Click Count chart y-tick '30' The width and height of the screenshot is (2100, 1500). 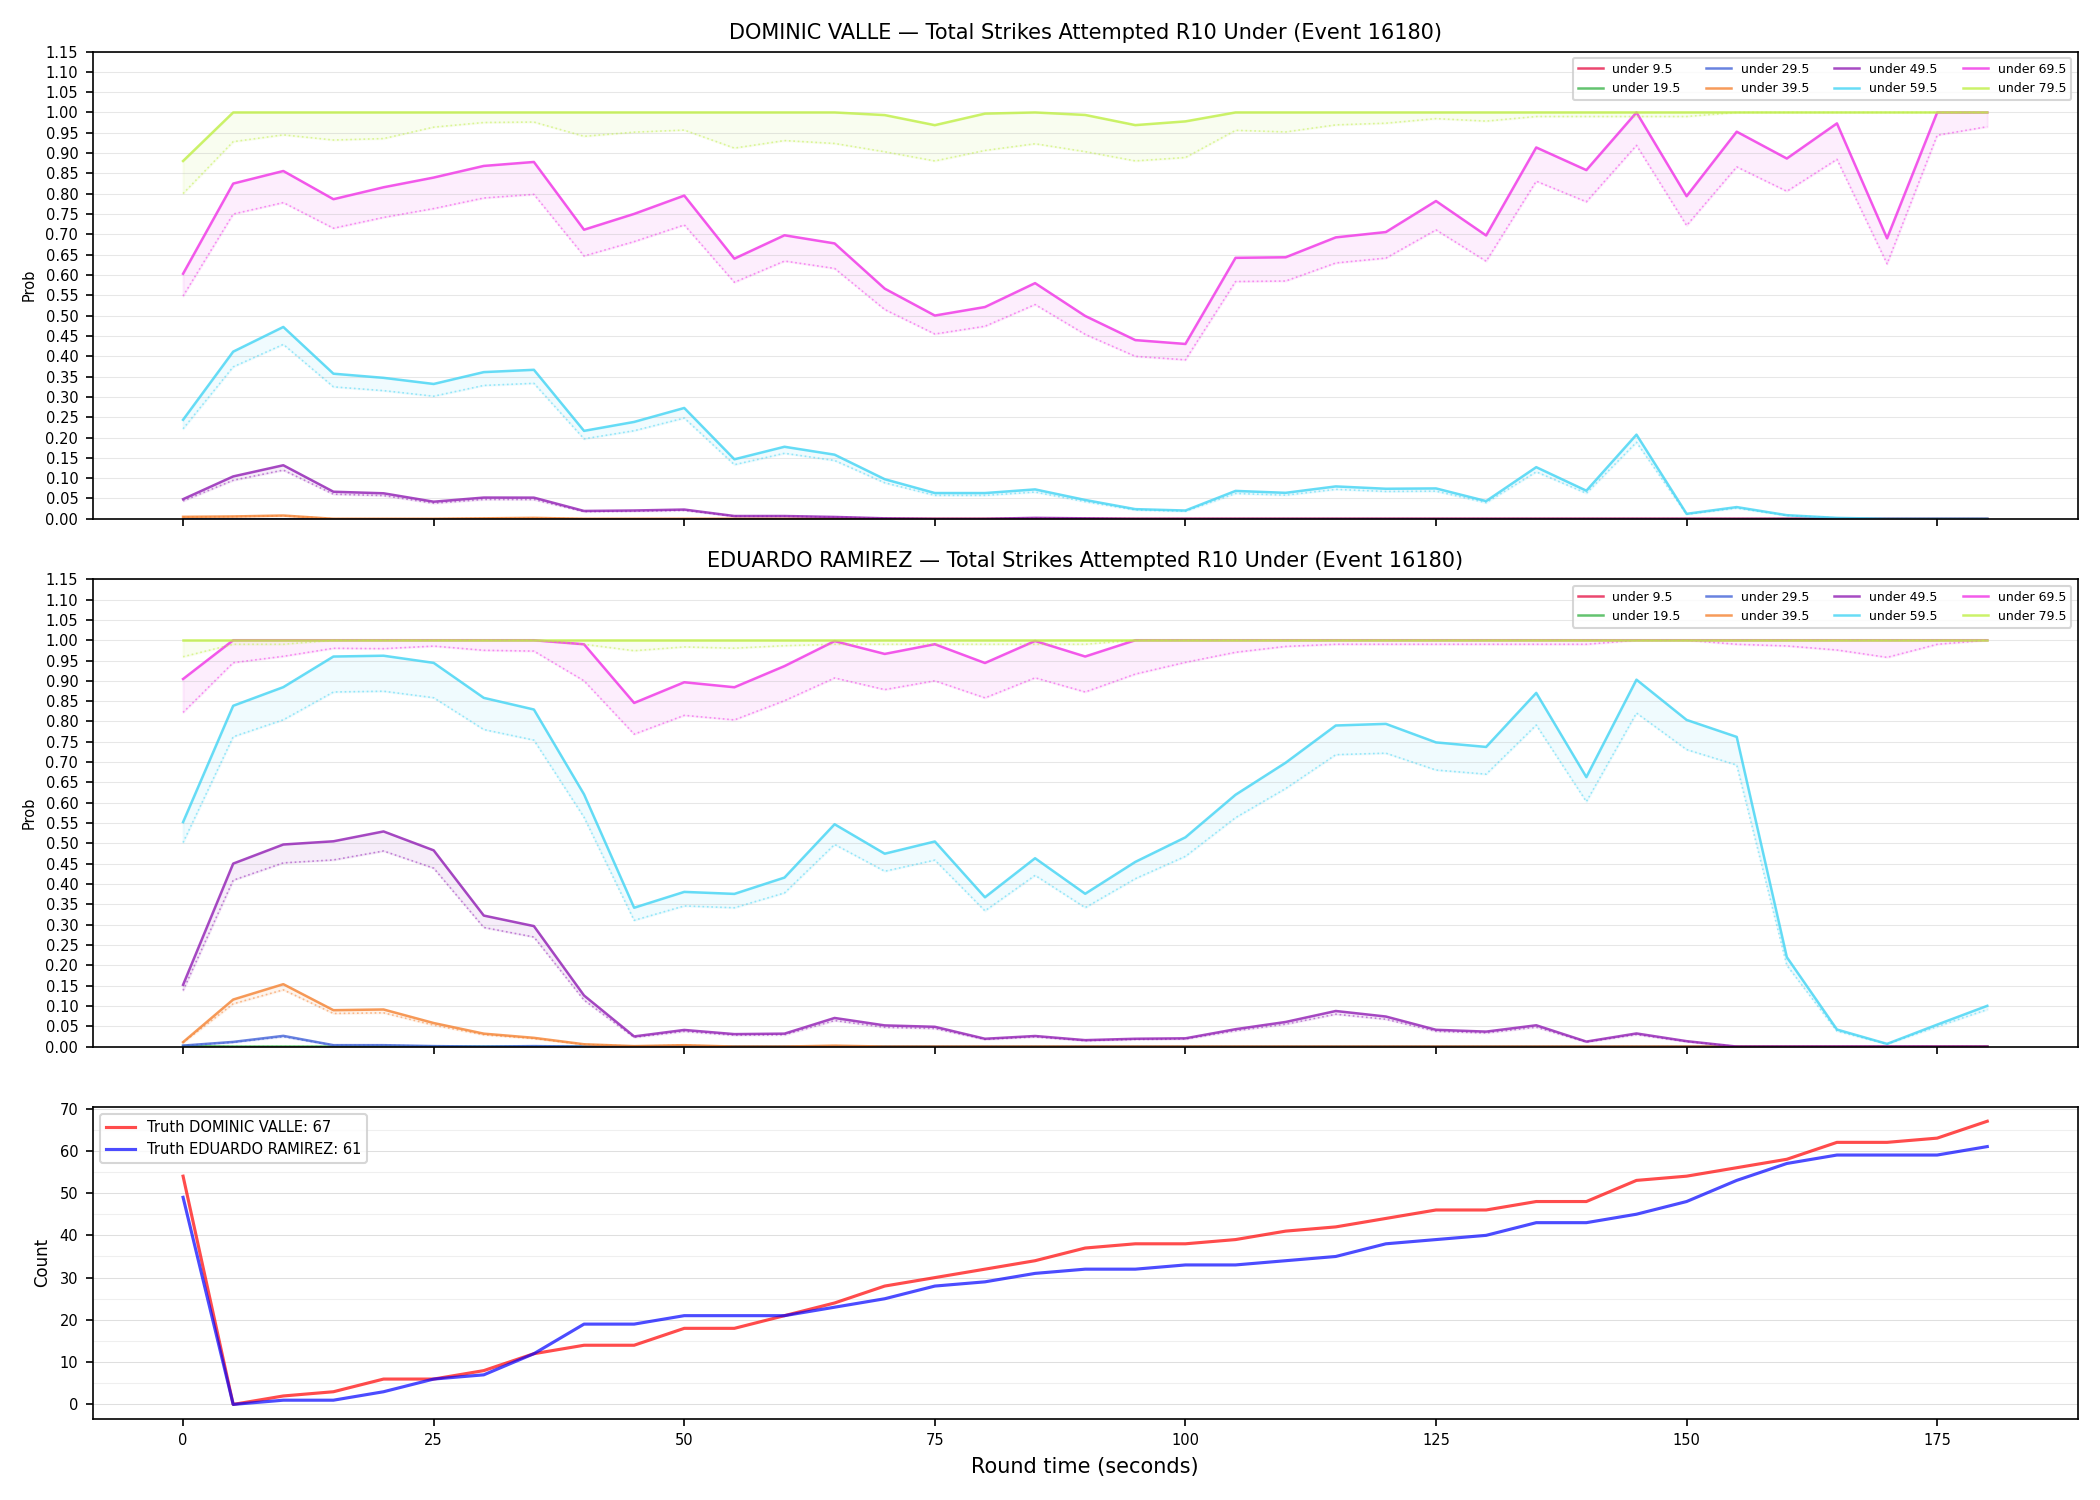point(69,1278)
